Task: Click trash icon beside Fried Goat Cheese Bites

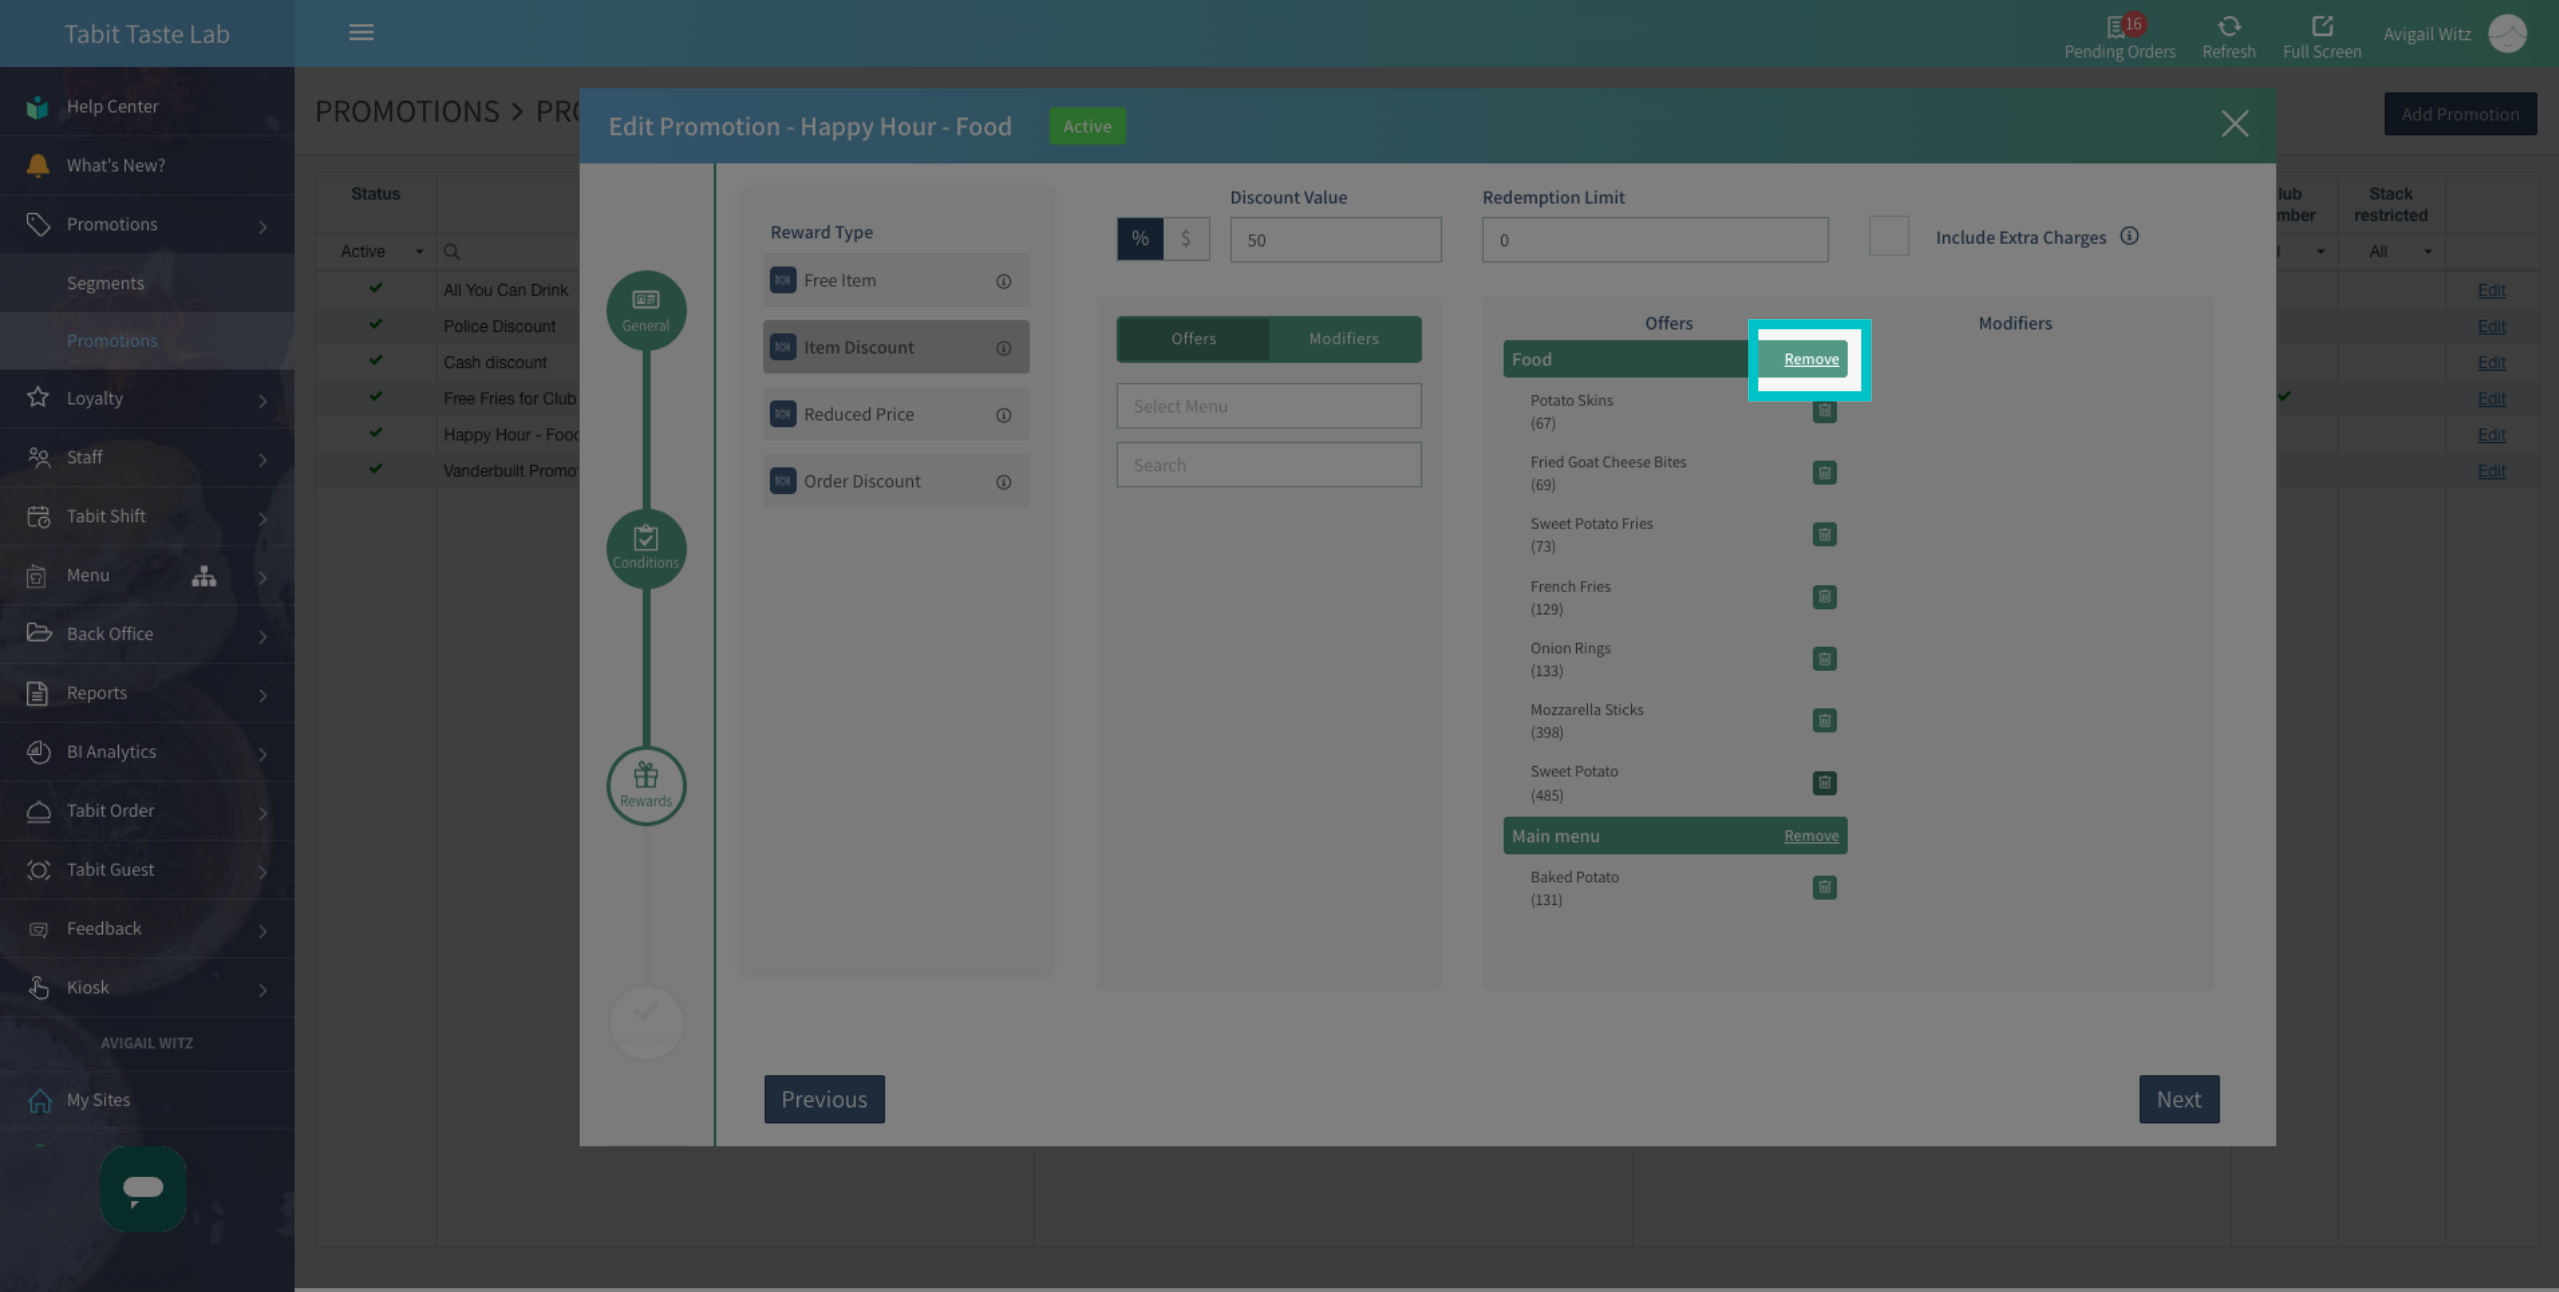Action: [1824, 473]
